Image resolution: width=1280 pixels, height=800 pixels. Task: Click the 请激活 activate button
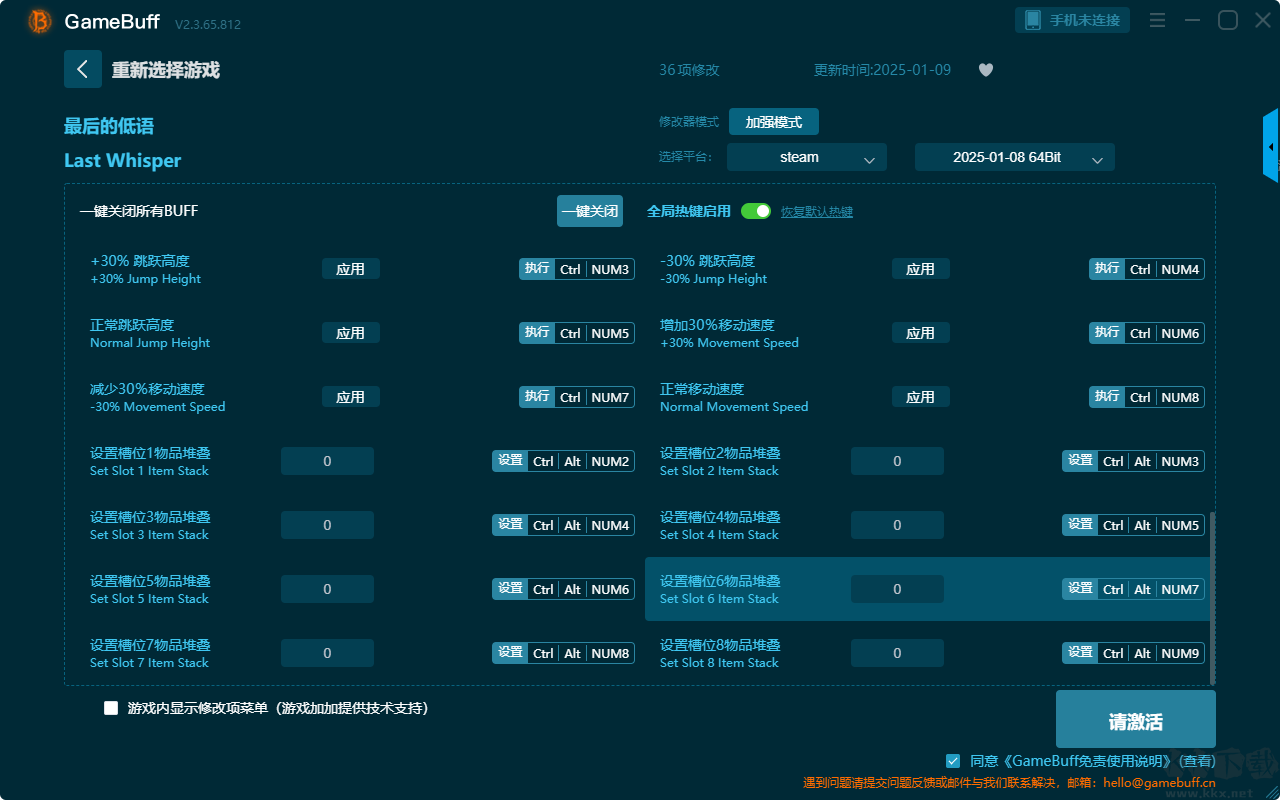tap(1136, 721)
